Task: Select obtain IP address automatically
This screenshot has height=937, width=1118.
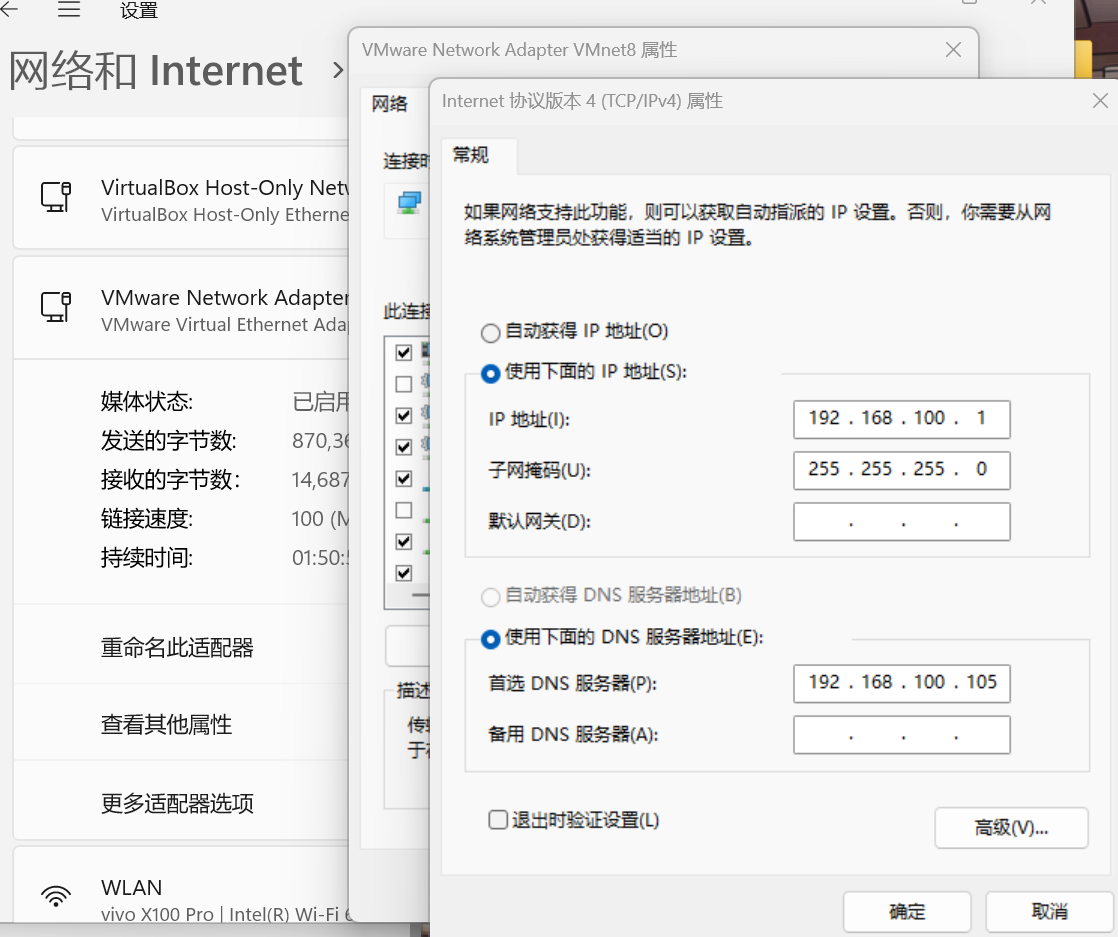Action: pyautogui.click(x=491, y=332)
